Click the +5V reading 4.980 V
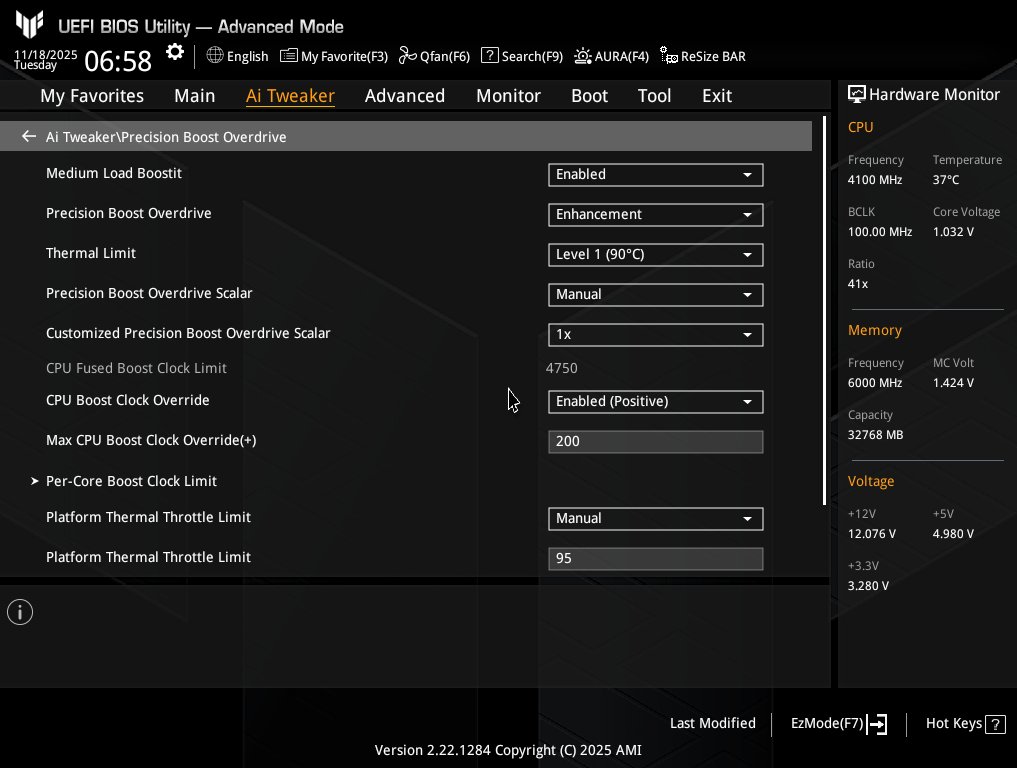Viewport: 1017px width, 768px height. coord(953,534)
